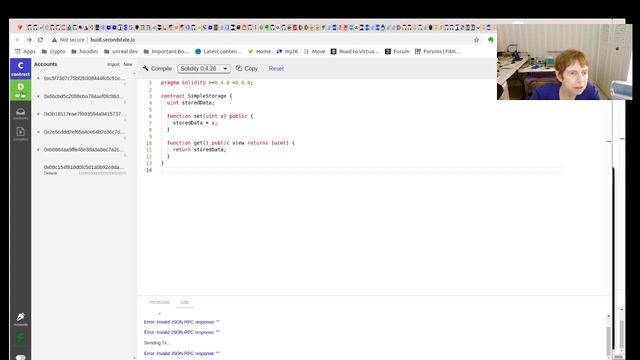
Task: Open the Move bookmark
Action: coord(314,51)
